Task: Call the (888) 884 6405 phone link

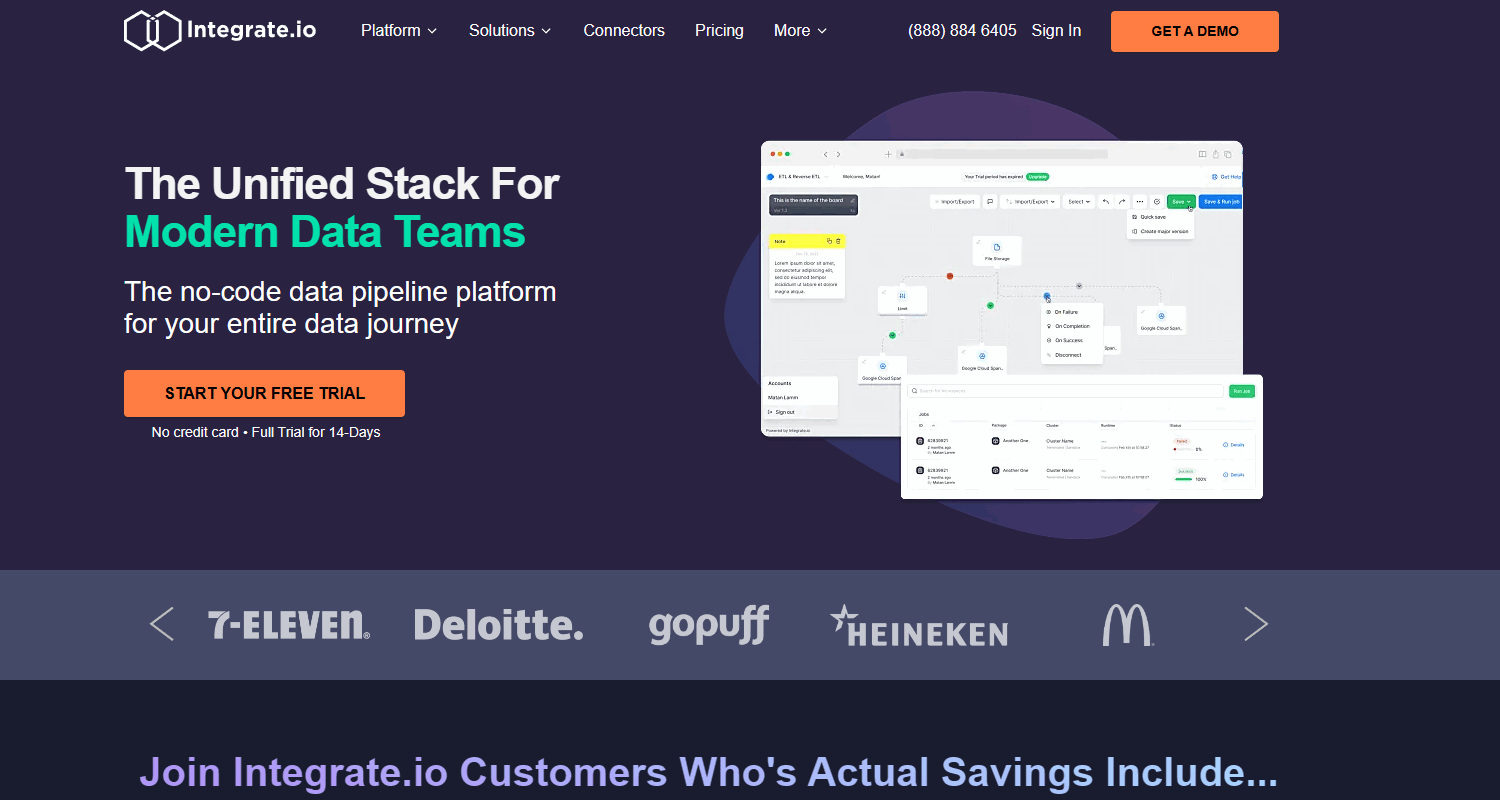Action: pos(962,31)
